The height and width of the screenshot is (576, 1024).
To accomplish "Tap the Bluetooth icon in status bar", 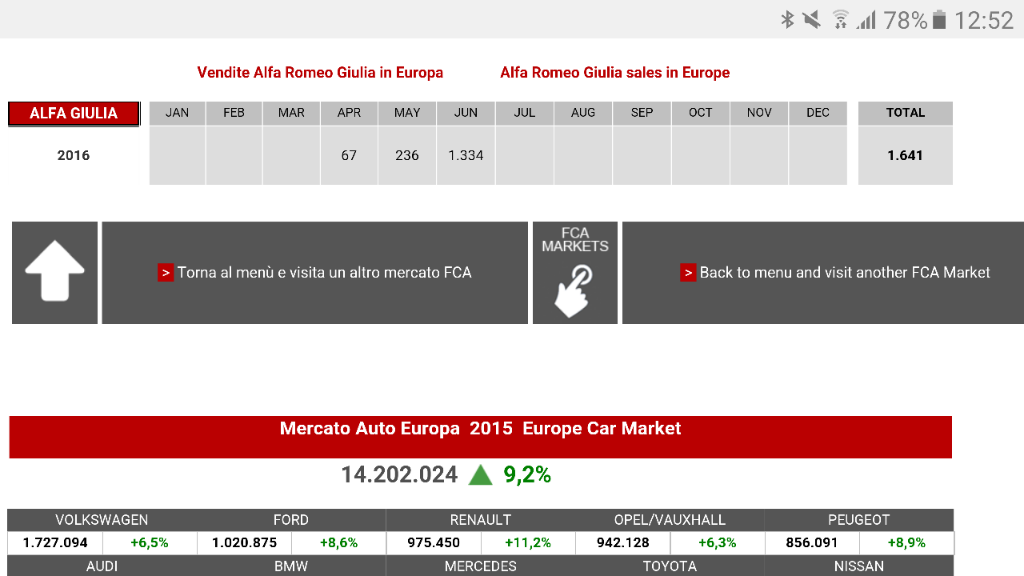I will [787, 20].
